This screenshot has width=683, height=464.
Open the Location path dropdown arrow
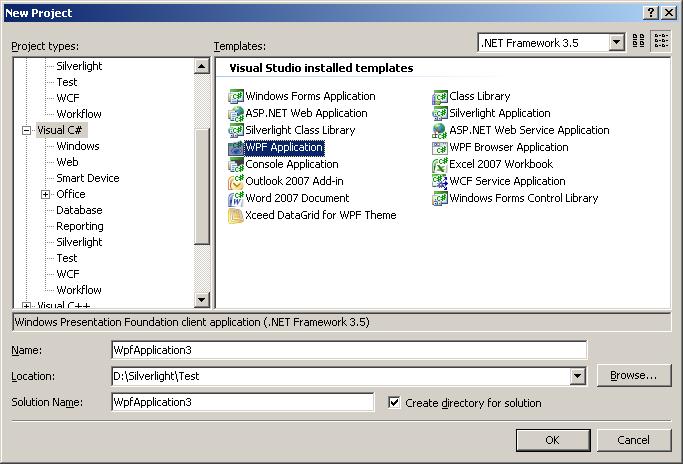pyautogui.click(x=578, y=376)
